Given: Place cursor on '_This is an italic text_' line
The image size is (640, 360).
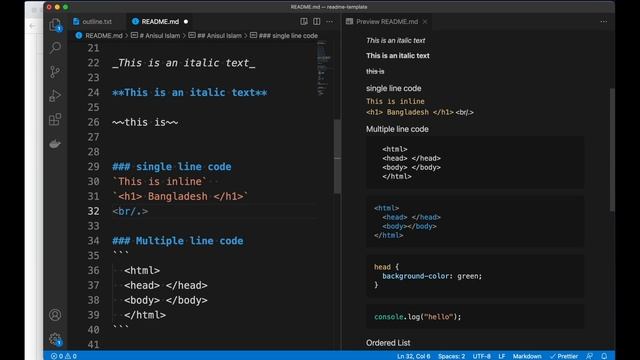Looking at the screenshot, I should (x=184, y=63).
